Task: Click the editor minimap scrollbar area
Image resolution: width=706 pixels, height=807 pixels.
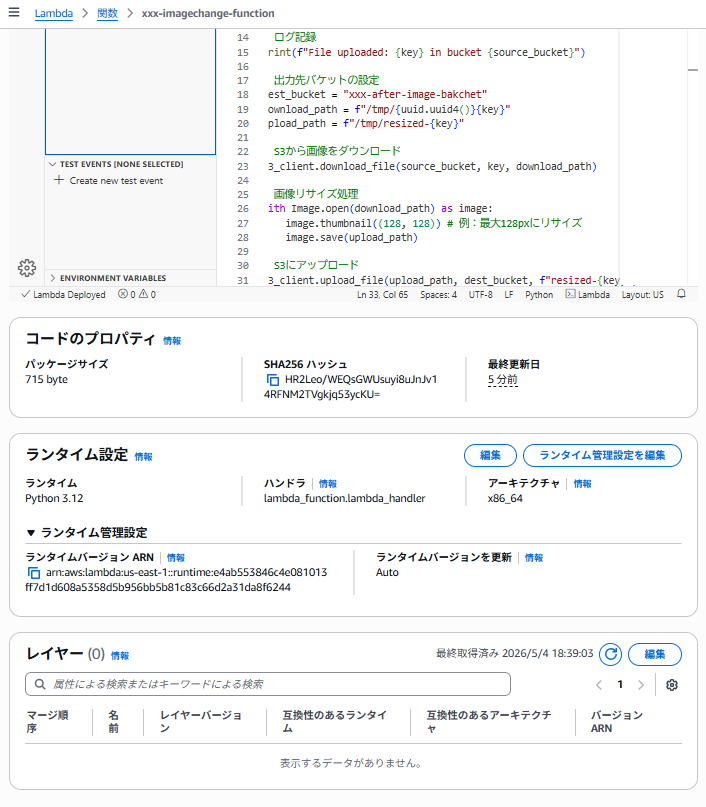Action: pyautogui.click(x=693, y=157)
